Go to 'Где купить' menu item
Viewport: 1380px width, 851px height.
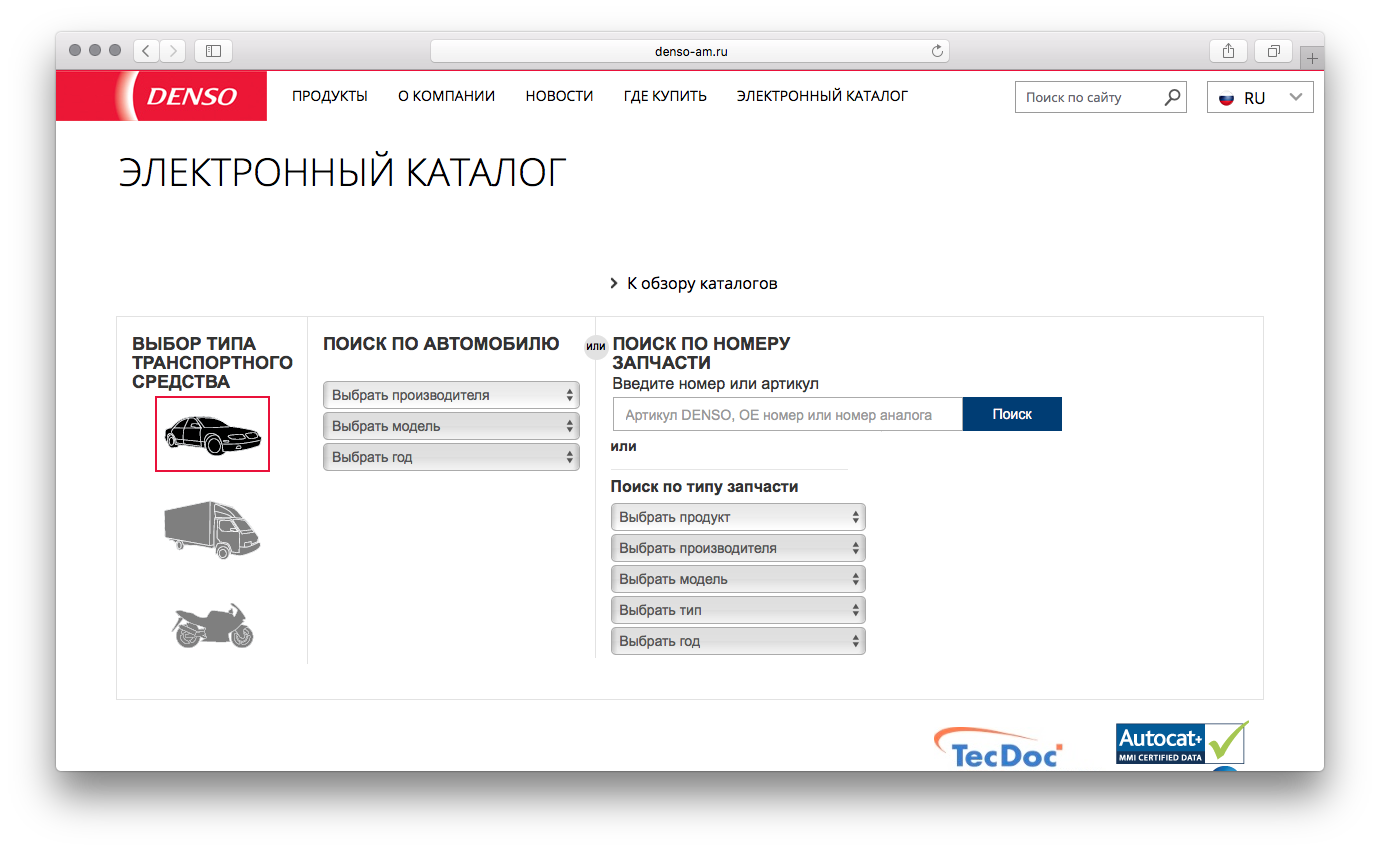click(665, 96)
